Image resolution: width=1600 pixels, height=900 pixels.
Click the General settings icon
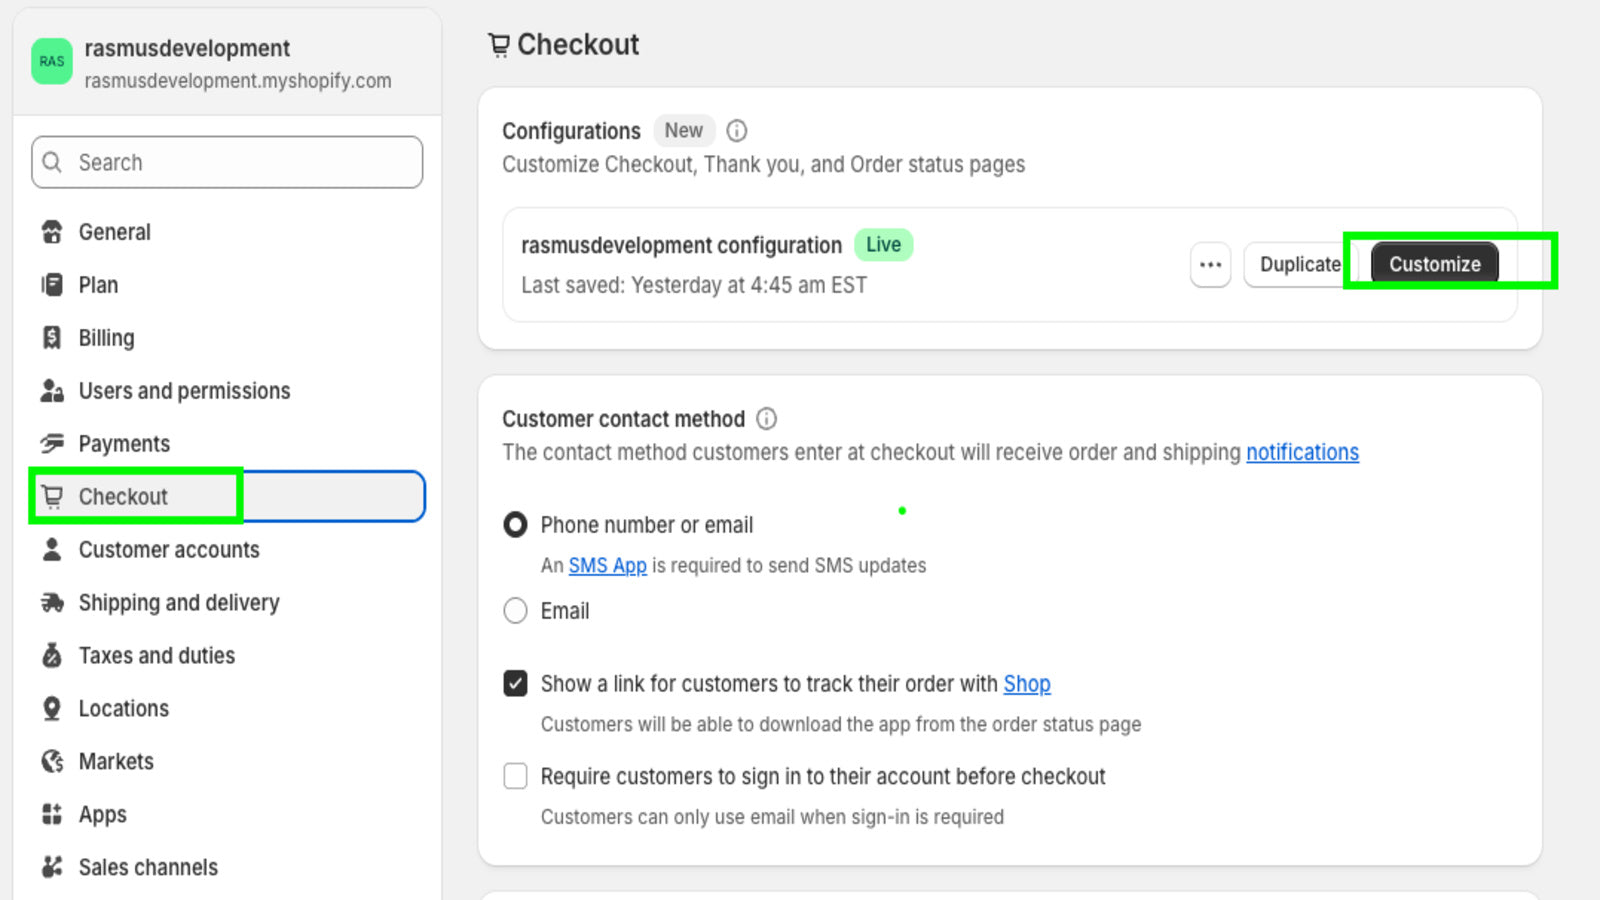pos(51,231)
